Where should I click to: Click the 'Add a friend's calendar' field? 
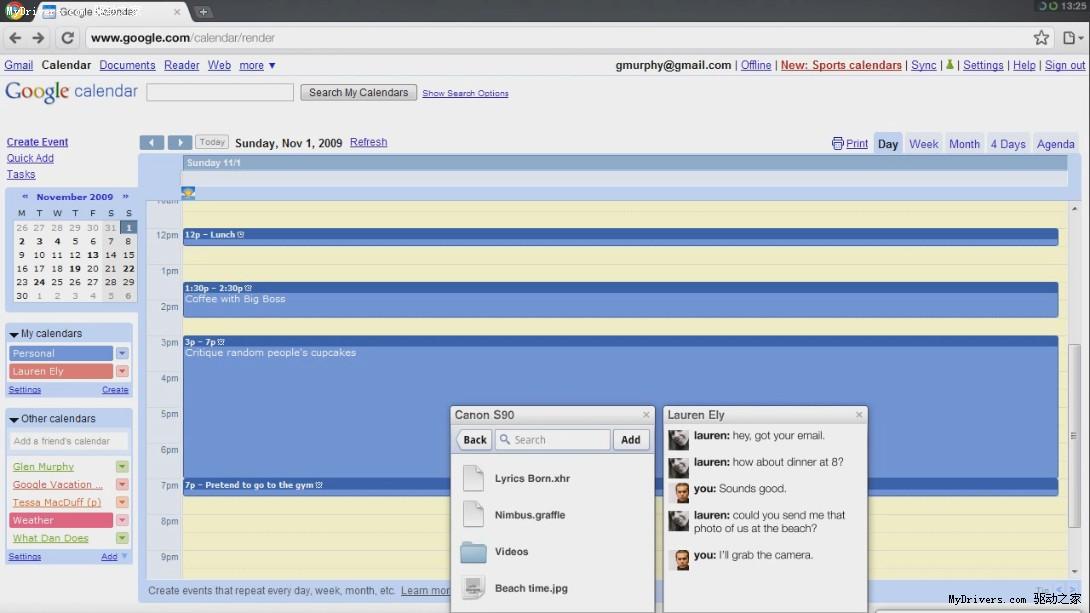(x=68, y=441)
